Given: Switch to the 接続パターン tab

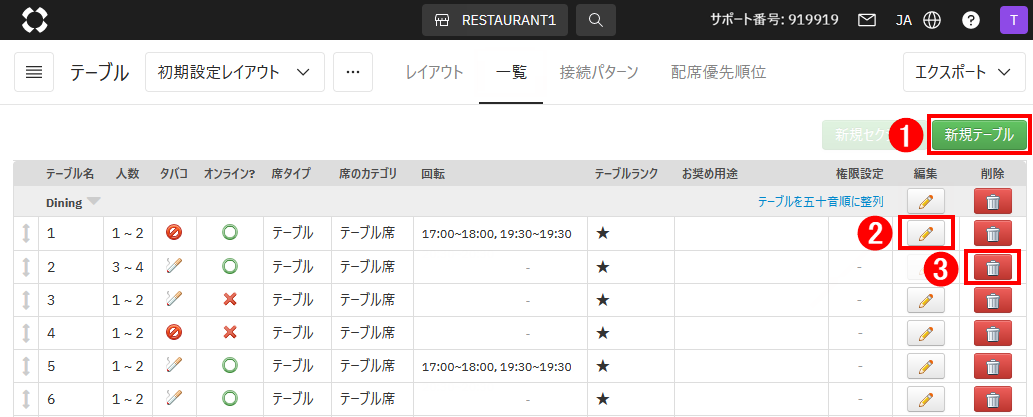Looking at the screenshot, I should (x=599, y=72).
